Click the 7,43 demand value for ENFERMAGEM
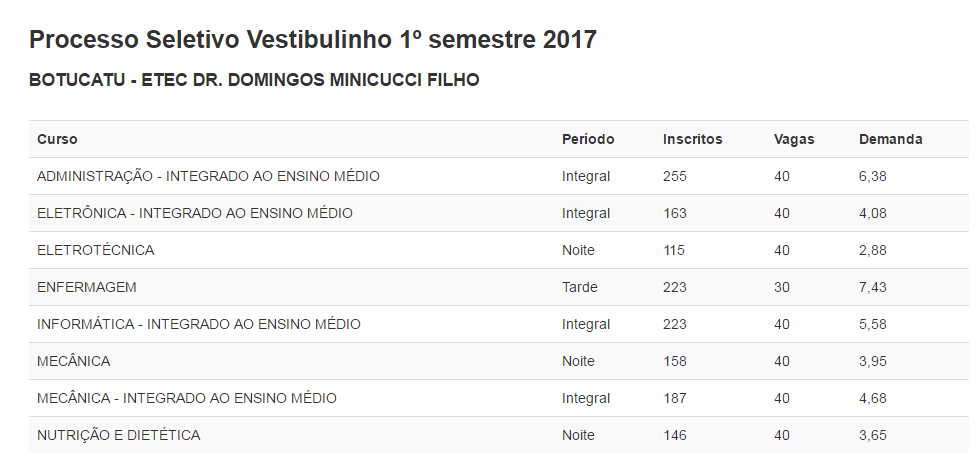The height and width of the screenshot is (474, 975). (872, 287)
